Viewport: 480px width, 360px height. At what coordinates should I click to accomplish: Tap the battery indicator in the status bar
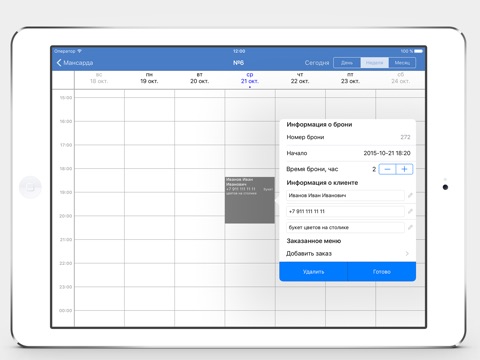pos(419,51)
